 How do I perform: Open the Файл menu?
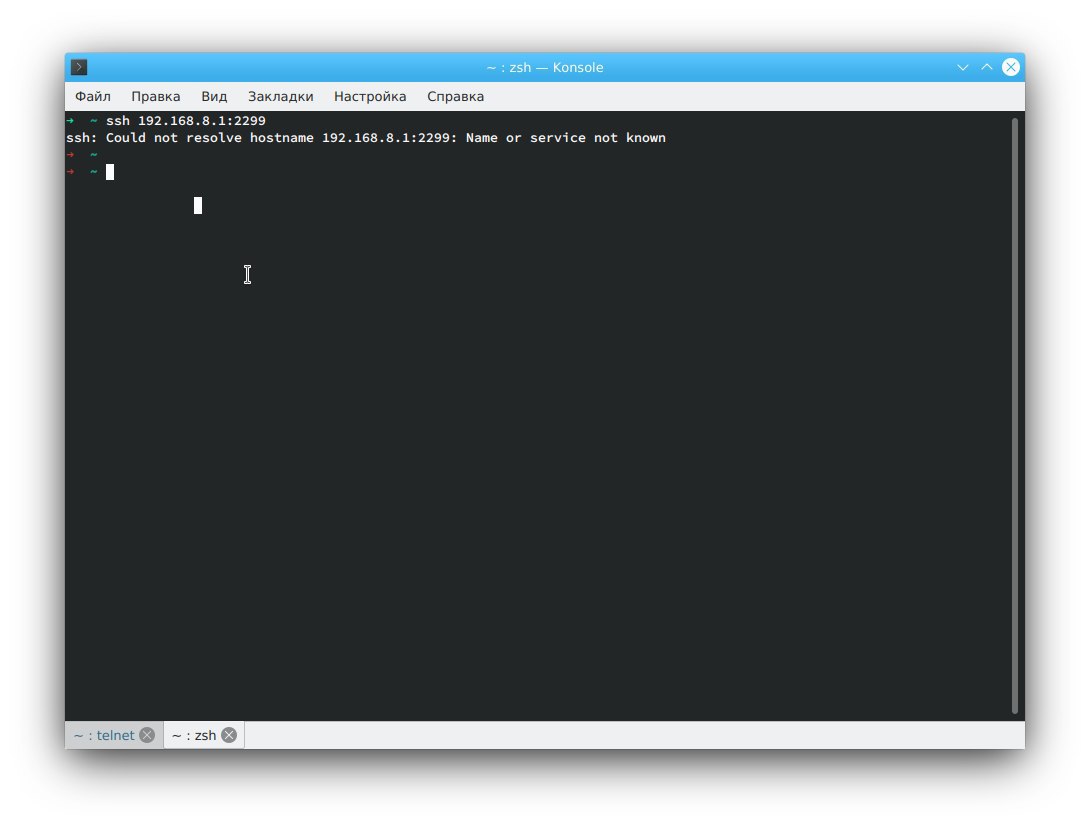click(92, 97)
